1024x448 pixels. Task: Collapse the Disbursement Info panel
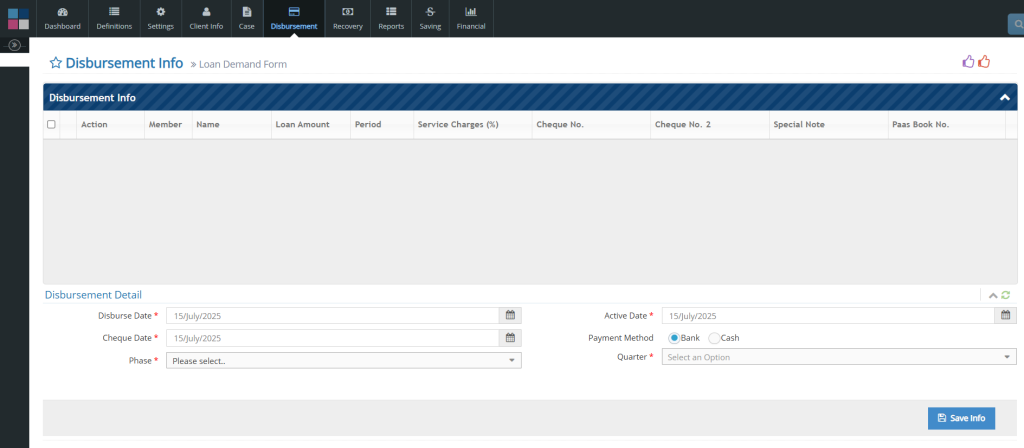[x=1004, y=98]
